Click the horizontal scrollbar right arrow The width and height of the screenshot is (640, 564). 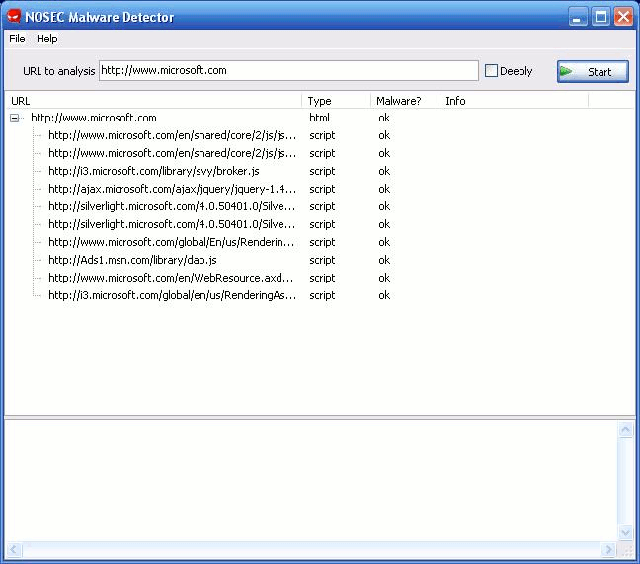(x=609, y=551)
